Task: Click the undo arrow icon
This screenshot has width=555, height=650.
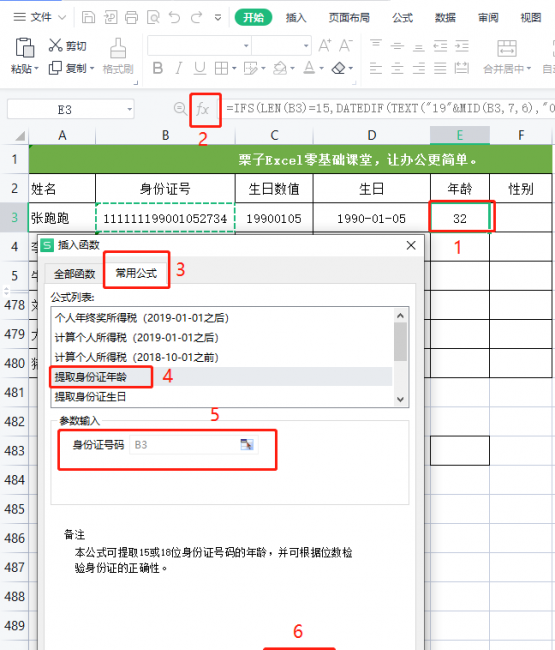Action: pyautogui.click(x=174, y=17)
